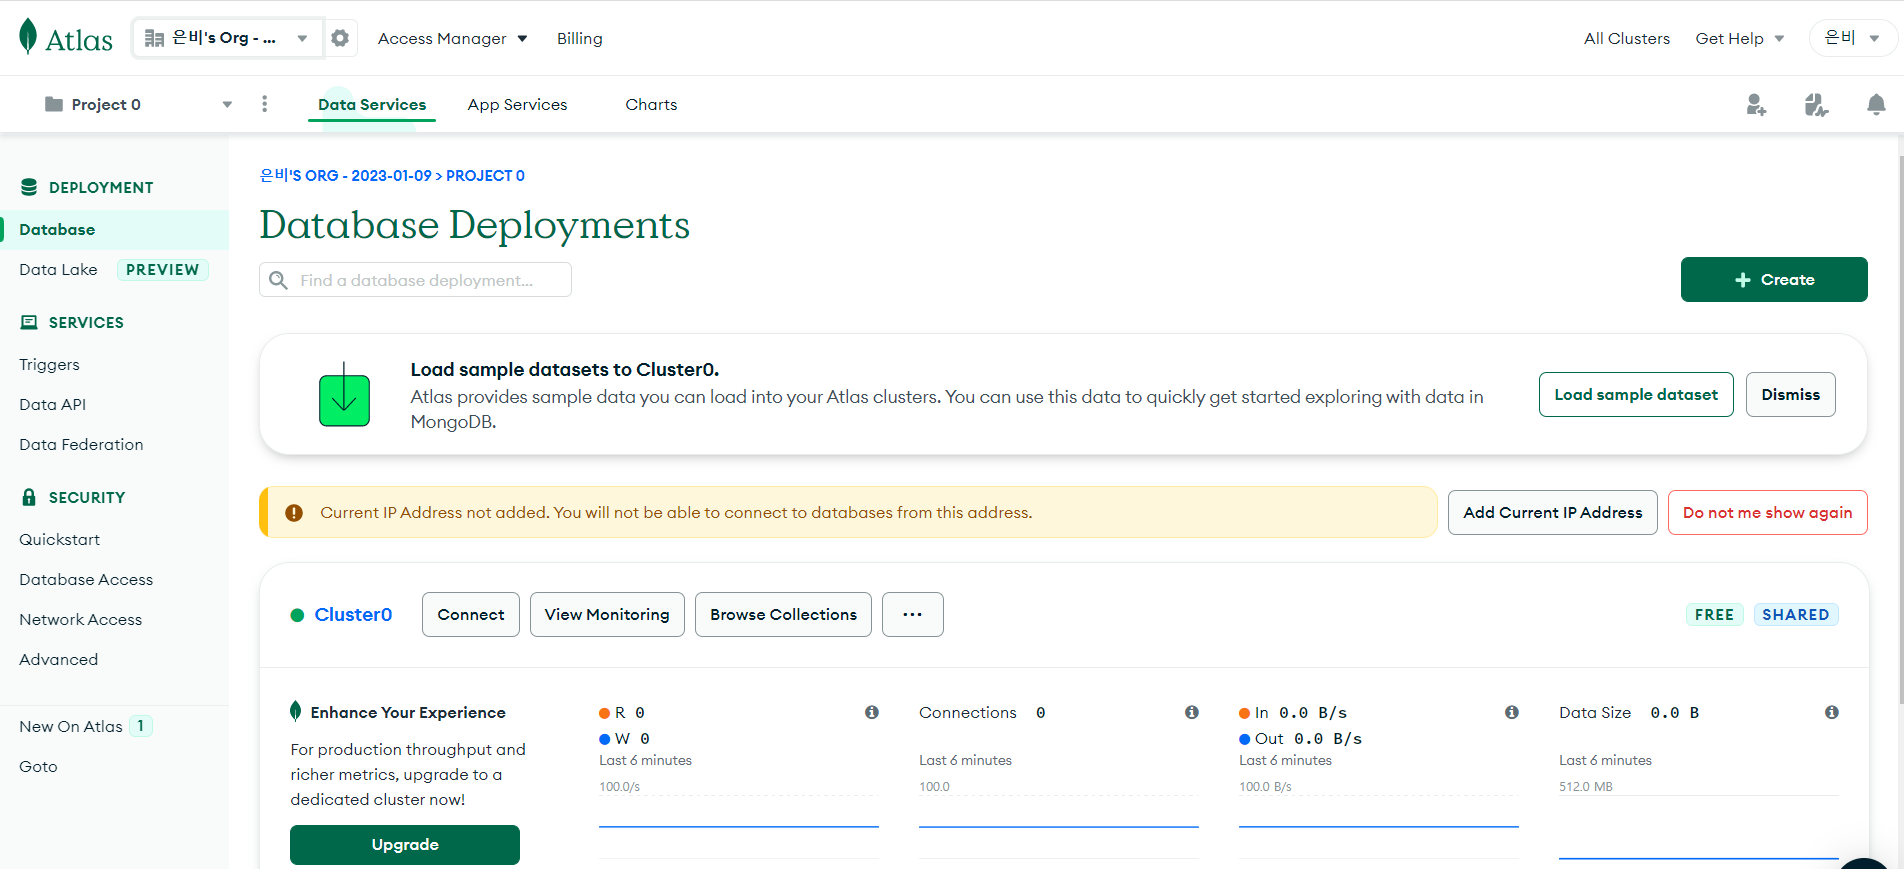Click the Deployment stack icon in the sidebar
The width and height of the screenshot is (1904, 869).
[29, 187]
